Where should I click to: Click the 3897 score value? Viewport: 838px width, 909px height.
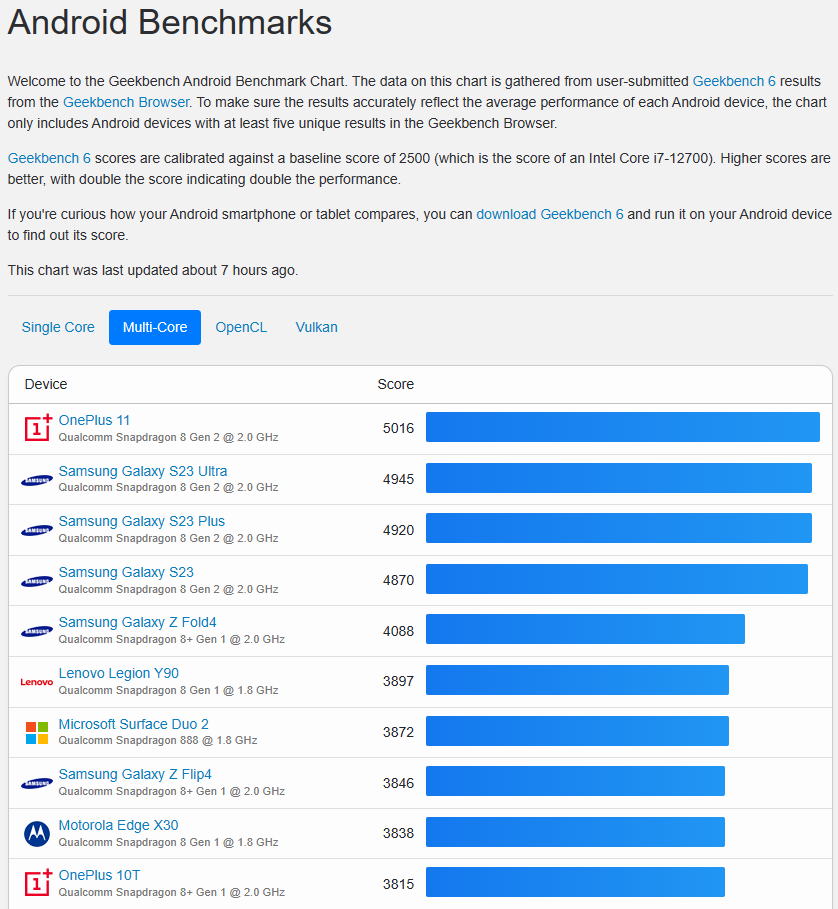[x=398, y=681]
